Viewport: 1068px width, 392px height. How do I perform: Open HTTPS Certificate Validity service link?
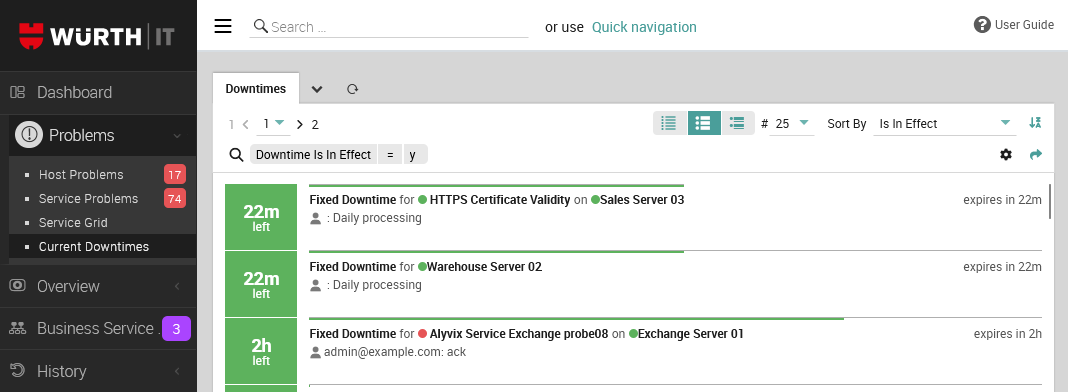pos(500,200)
